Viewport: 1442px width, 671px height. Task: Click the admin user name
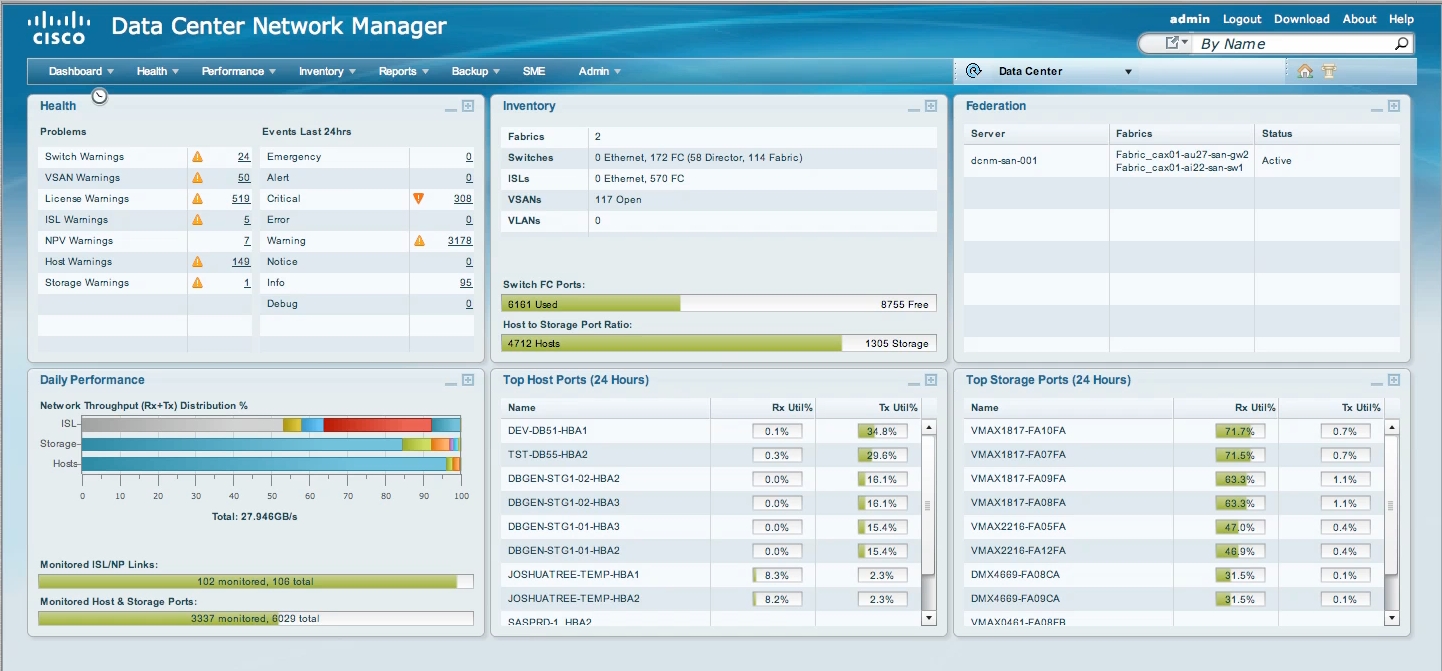(x=1190, y=19)
